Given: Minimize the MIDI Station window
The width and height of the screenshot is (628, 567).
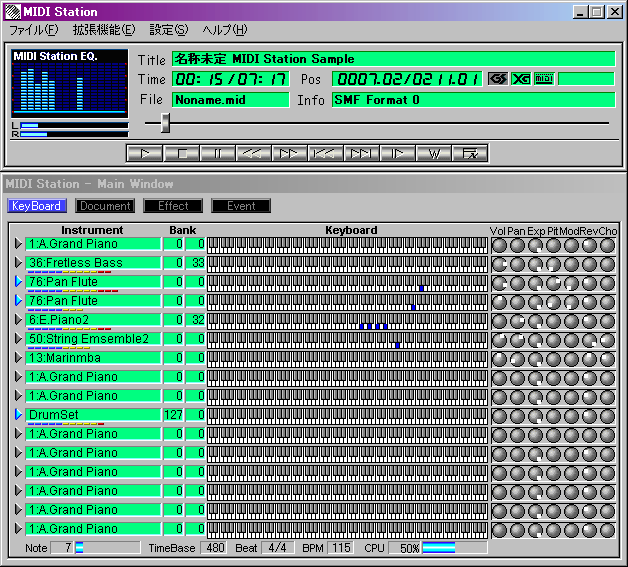Looking at the screenshot, I should 580,12.
